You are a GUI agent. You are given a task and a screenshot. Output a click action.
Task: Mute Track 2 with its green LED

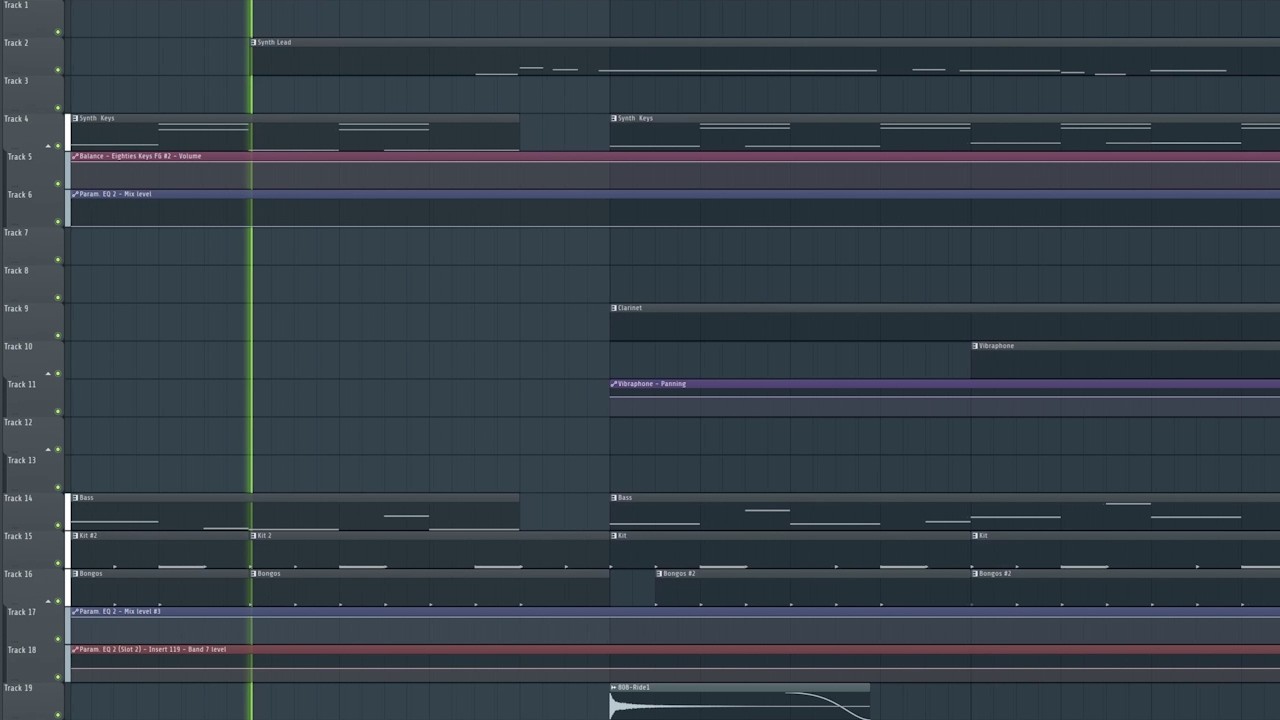tap(58, 70)
